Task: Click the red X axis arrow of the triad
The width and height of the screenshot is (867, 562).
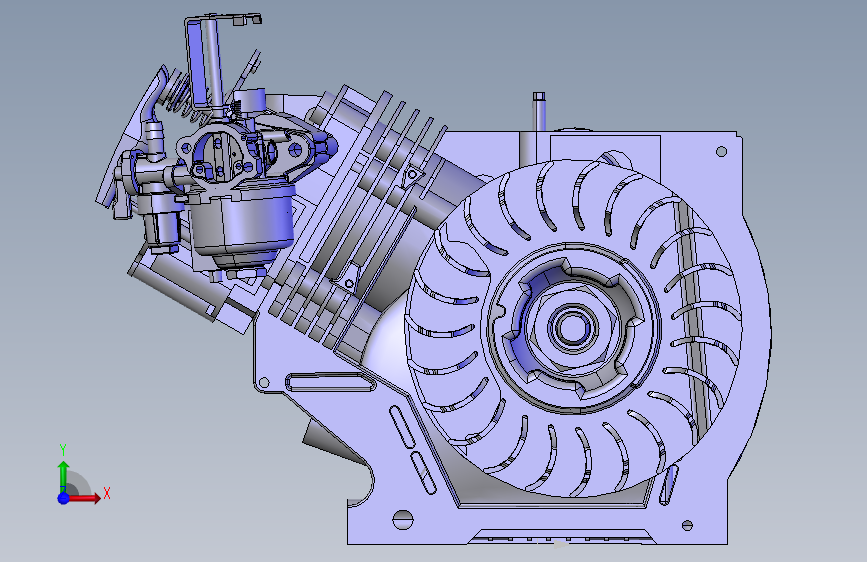Action: (84, 498)
